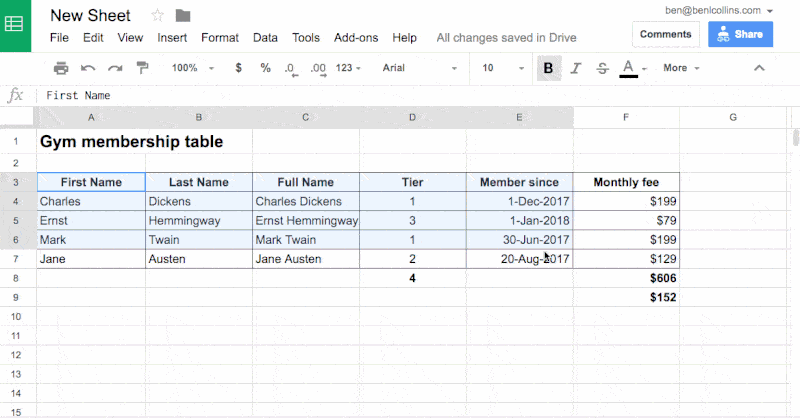Apply currency format with dollar icon

click(x=238, y=68)
